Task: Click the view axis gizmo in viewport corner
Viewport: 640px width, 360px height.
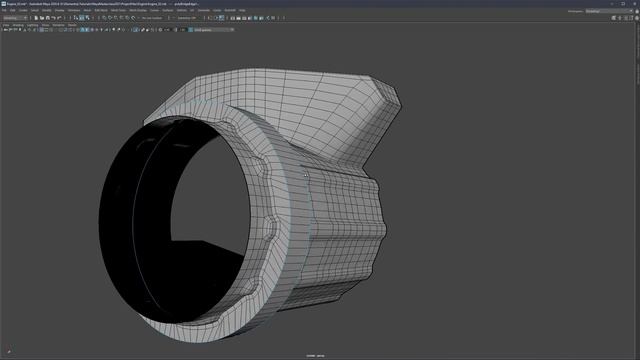Action: click(x=9, y=350)
